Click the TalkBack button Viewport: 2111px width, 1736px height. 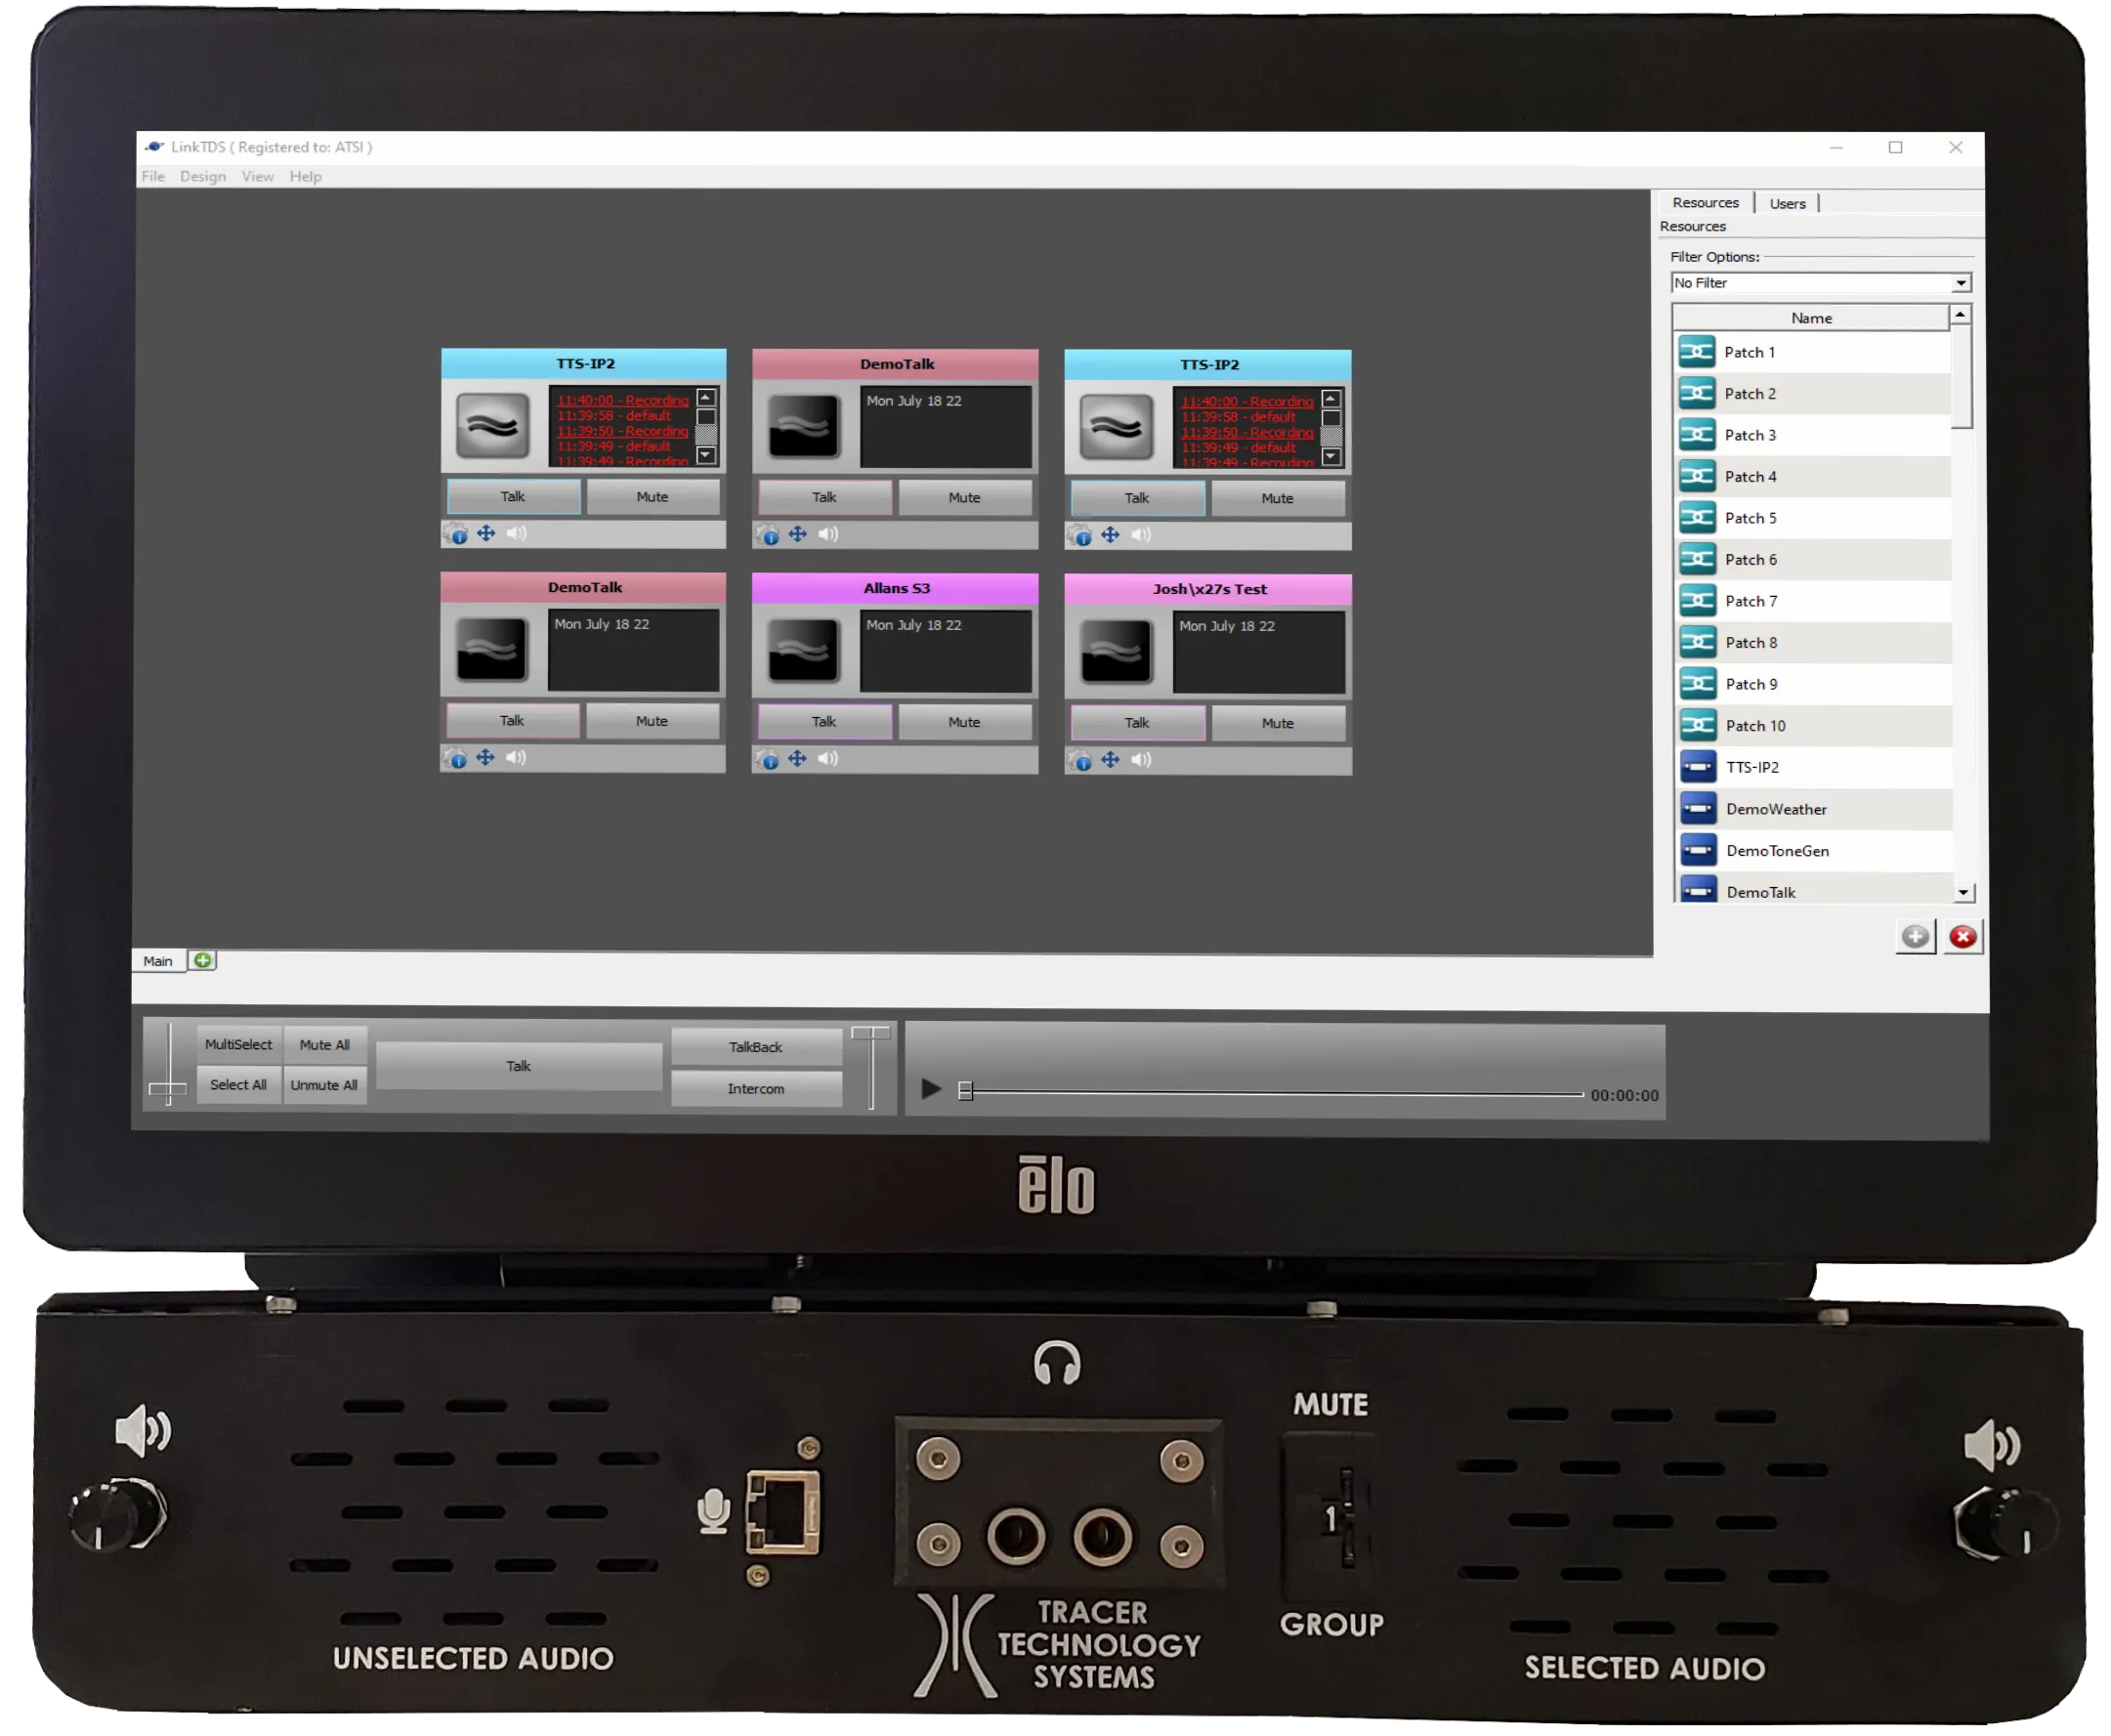tap(756, 1046)
